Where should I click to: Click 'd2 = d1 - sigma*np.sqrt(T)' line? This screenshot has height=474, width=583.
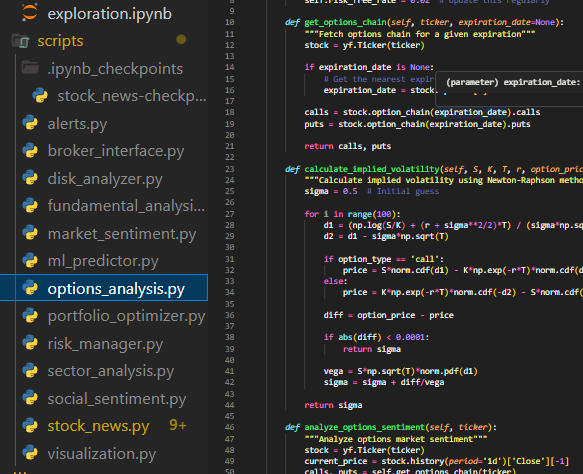(386, 236)
